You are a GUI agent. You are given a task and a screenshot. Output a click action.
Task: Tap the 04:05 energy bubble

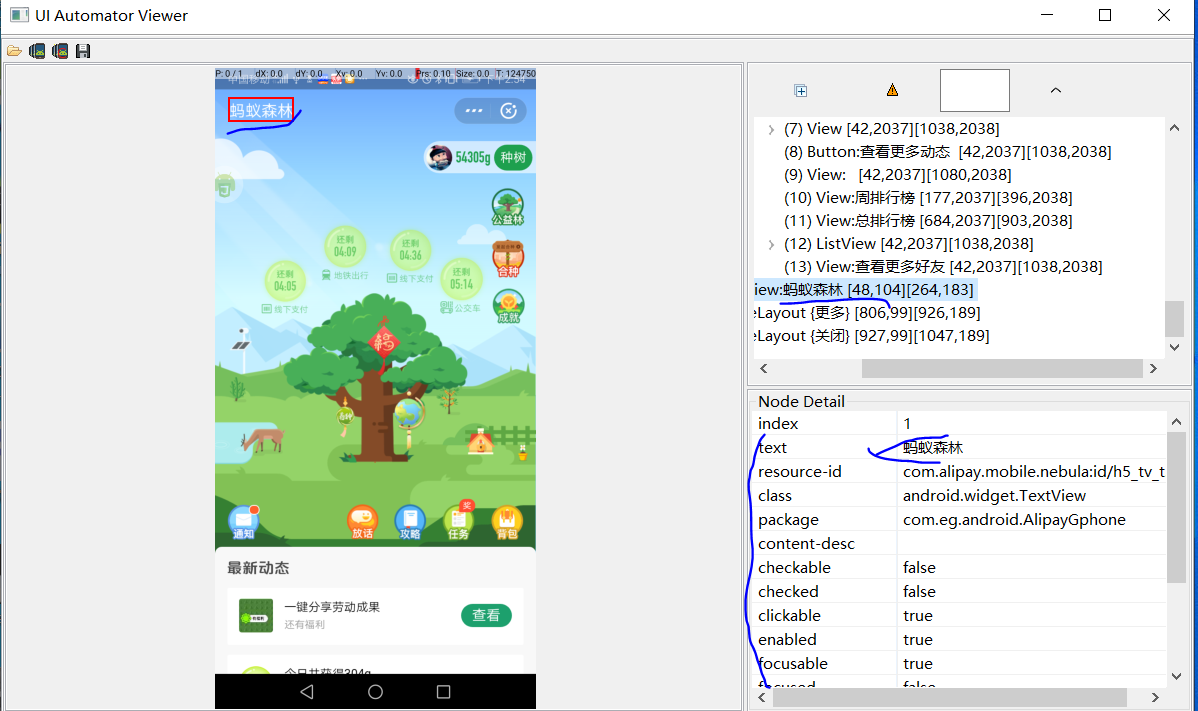[285, 281]
